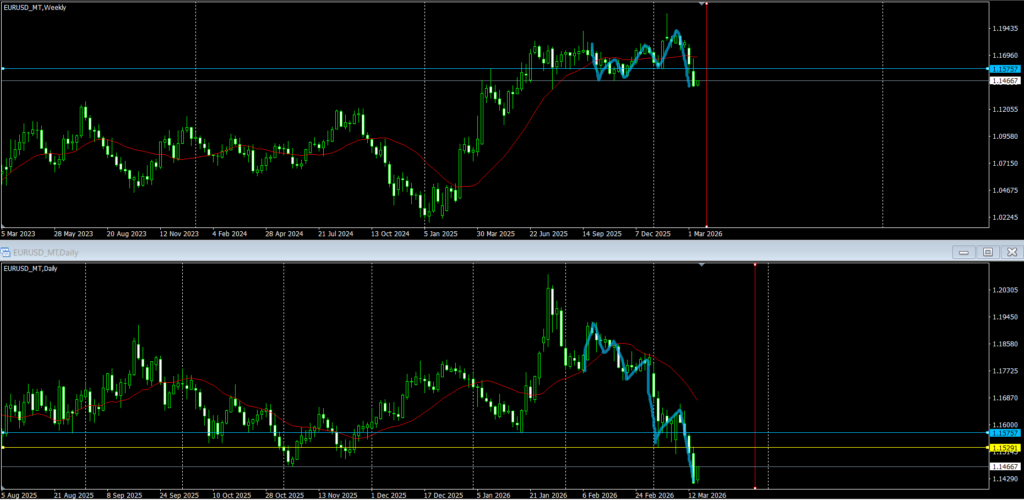Click top anchor of red vertical line, Weekly chart
The height and width of the screenshot is (500, 1024).
coord(707,4)
